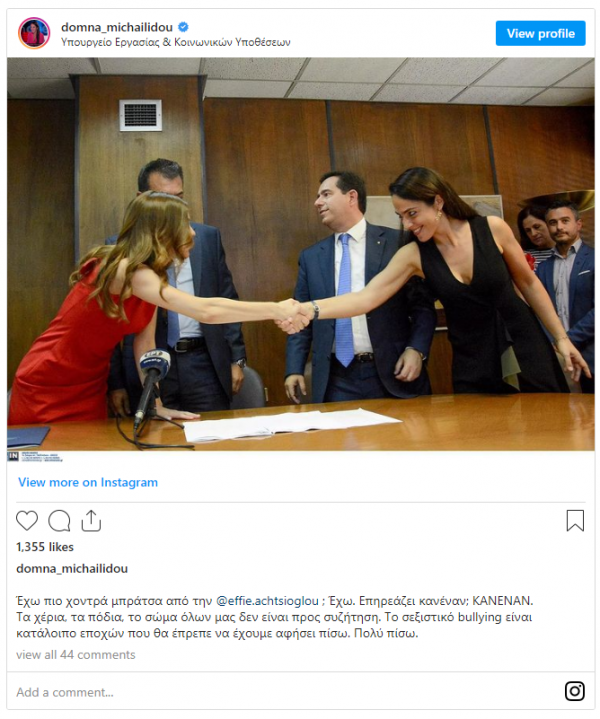The width and height of the screenshot is (600, 719).
Task: Open the @effie.achtsioglou mention
Action: [267, 601]
